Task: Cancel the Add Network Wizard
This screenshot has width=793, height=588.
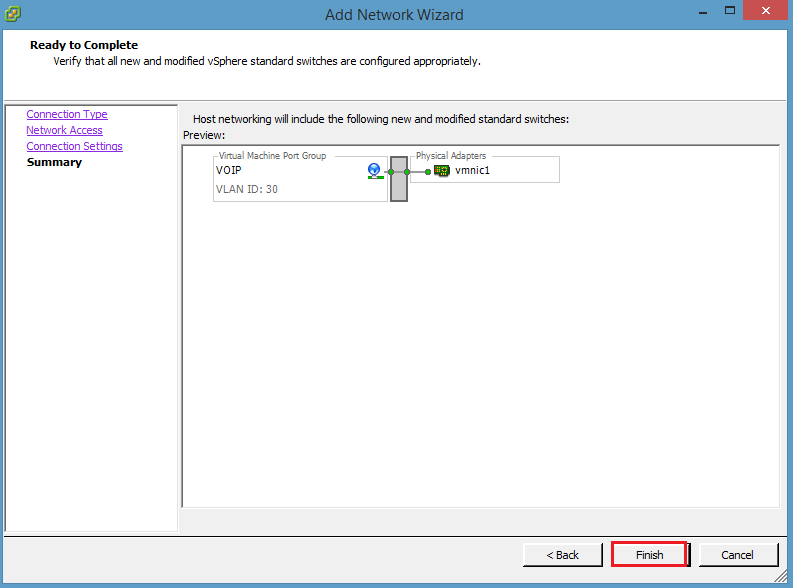Action: (737, 555)
